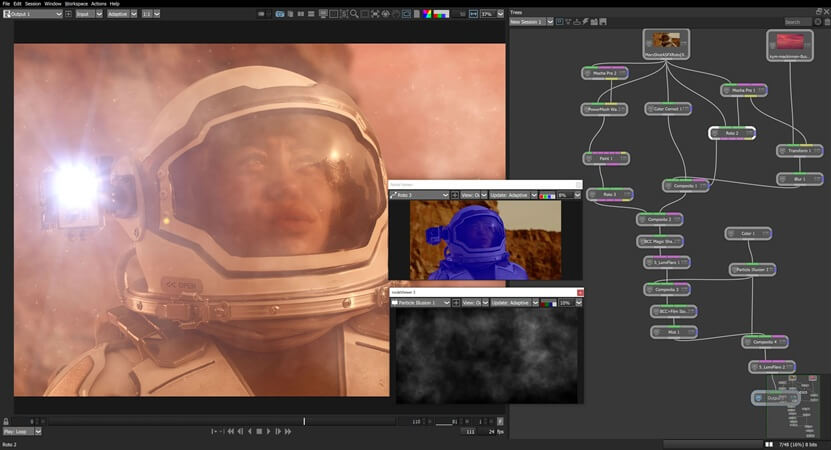Select the Composite 3 node

[667, 289]
